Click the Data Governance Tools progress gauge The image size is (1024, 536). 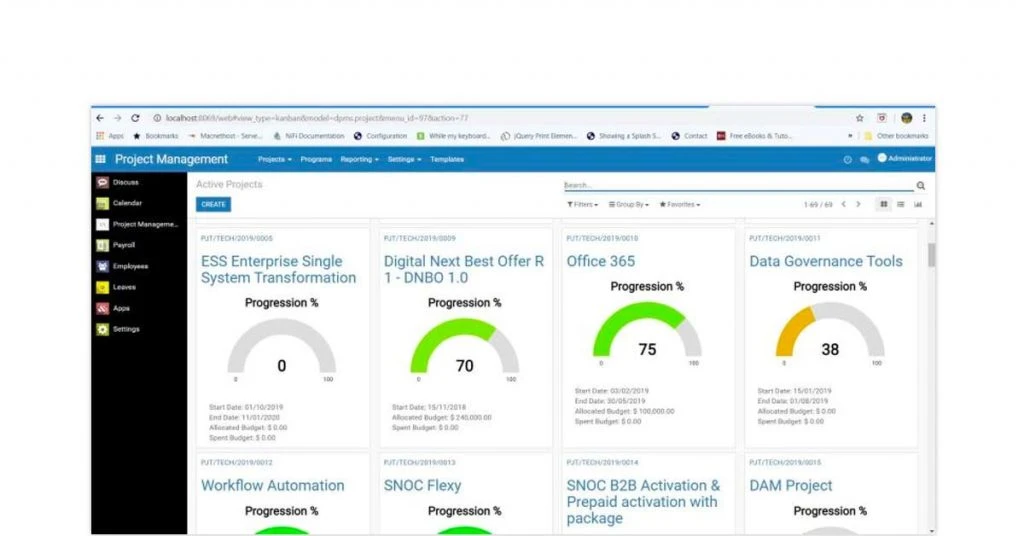pyautogui.click(x=830, y=332)
